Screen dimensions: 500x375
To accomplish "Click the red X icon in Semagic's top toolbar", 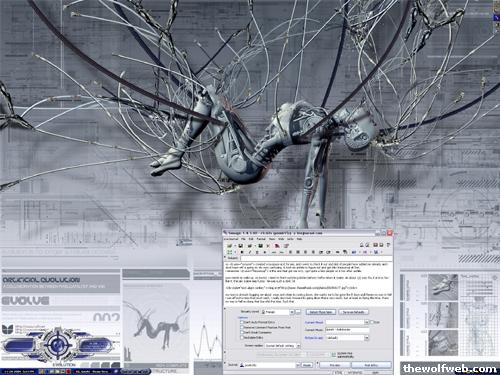I will [x=268, y=246].
